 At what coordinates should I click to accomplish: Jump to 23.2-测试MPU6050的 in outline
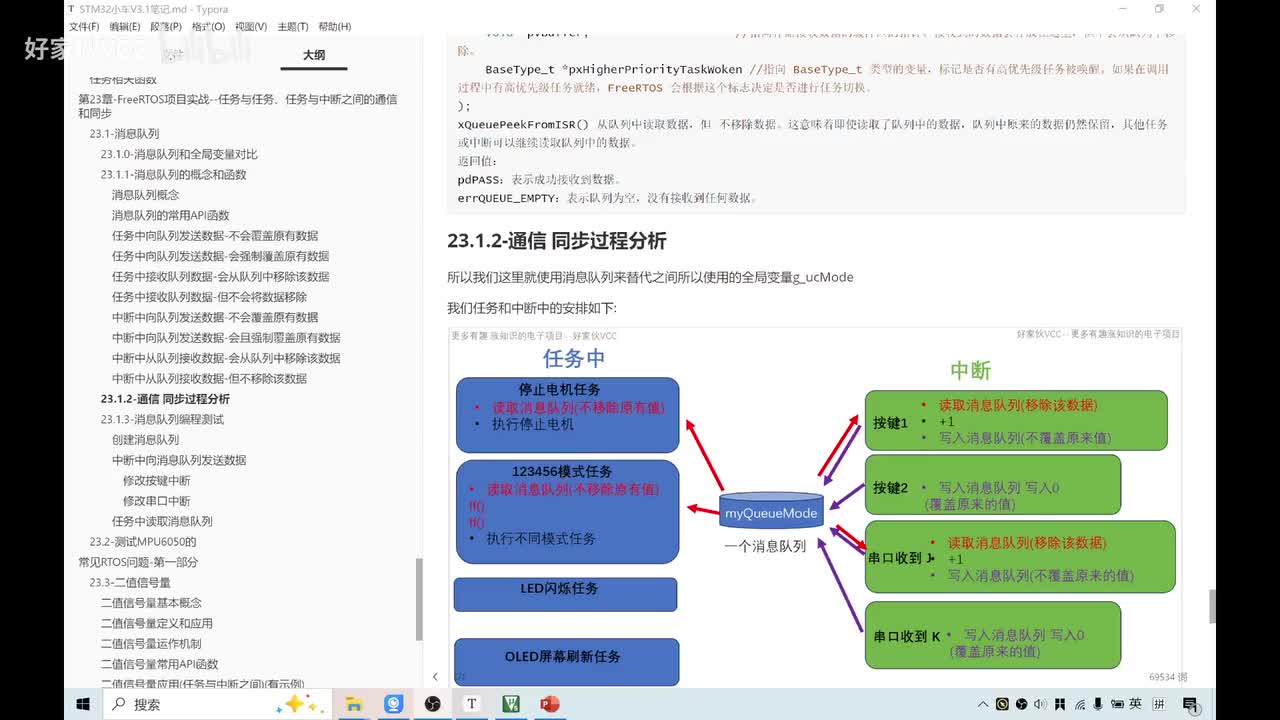(x=142, y=542)
